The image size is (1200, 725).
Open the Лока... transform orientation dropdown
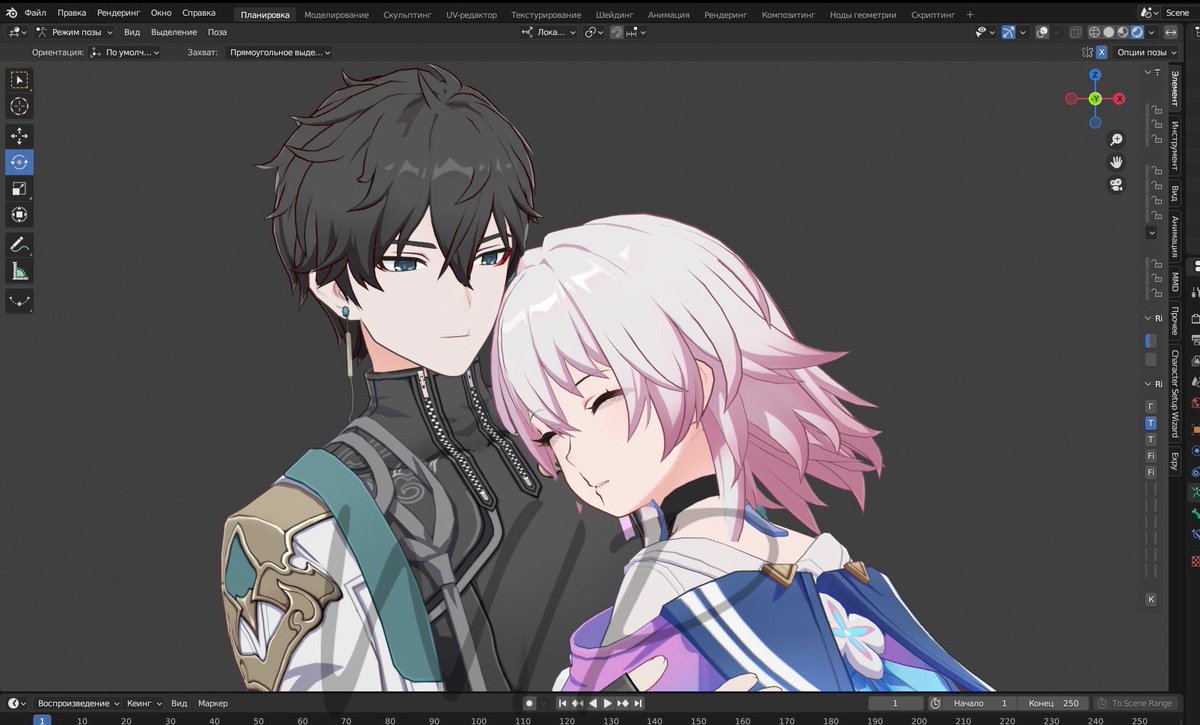click(549, 32)
